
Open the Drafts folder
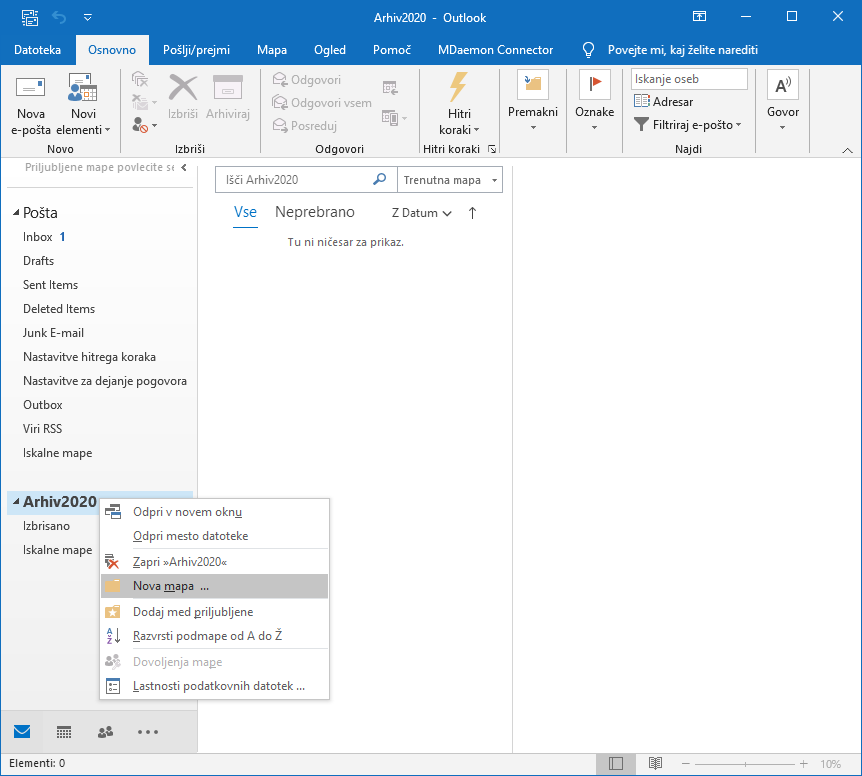click(38, 261)
